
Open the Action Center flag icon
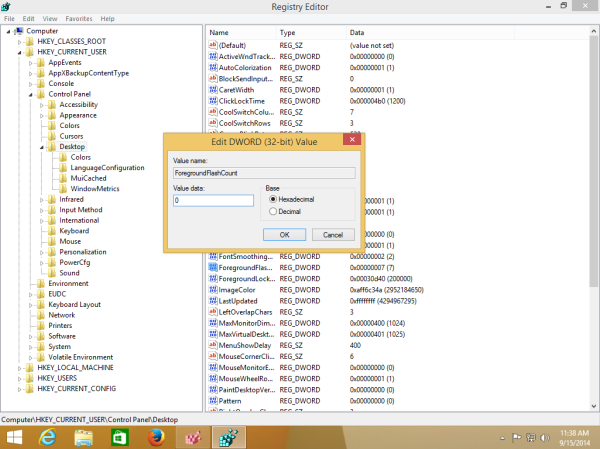(x=516, y=437)
